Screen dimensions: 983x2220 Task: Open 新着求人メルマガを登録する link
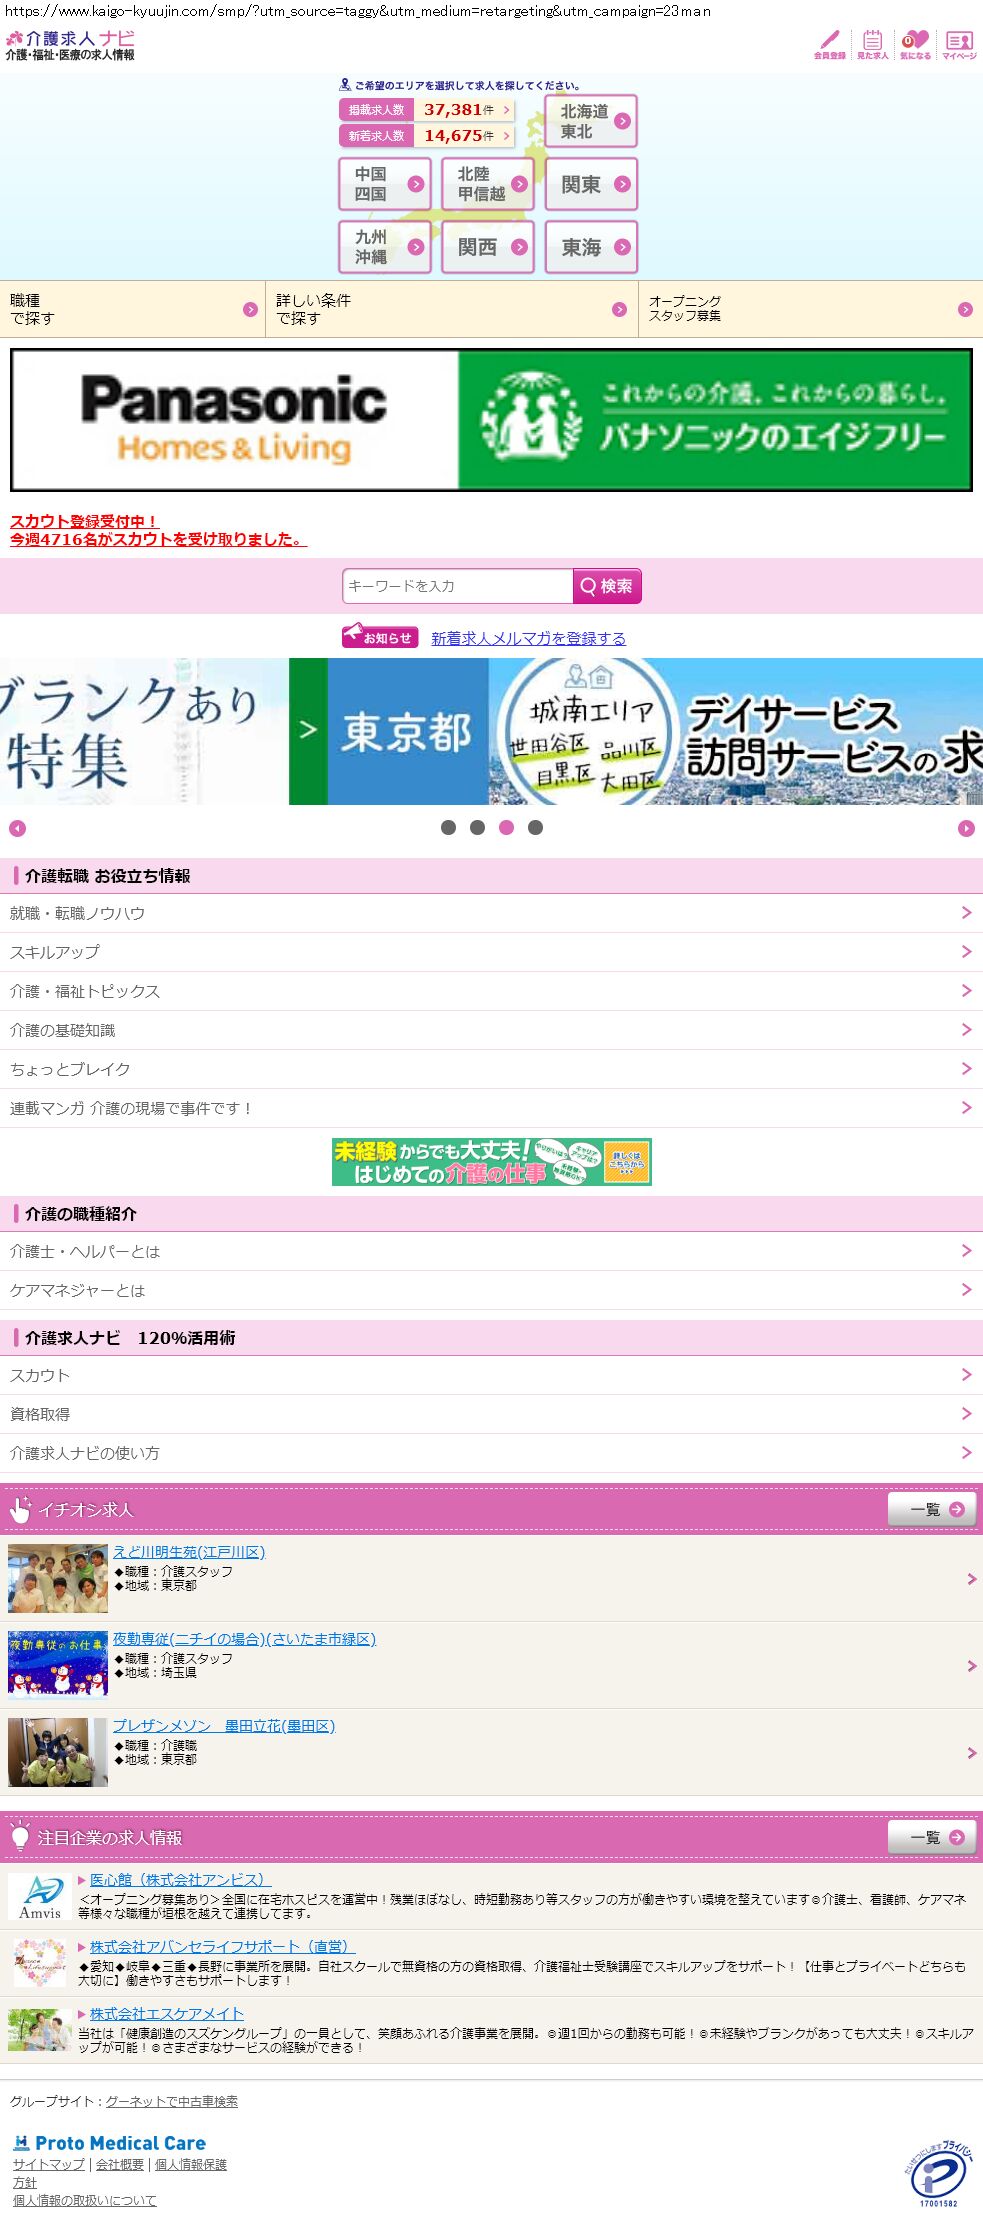pyautogui.click(x=528, y=638)
